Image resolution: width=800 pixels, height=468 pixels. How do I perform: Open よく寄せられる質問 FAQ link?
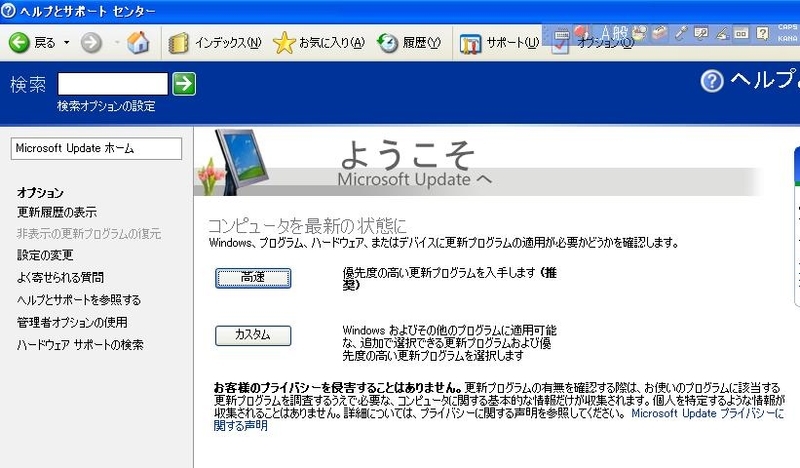[x=60, y=278]
